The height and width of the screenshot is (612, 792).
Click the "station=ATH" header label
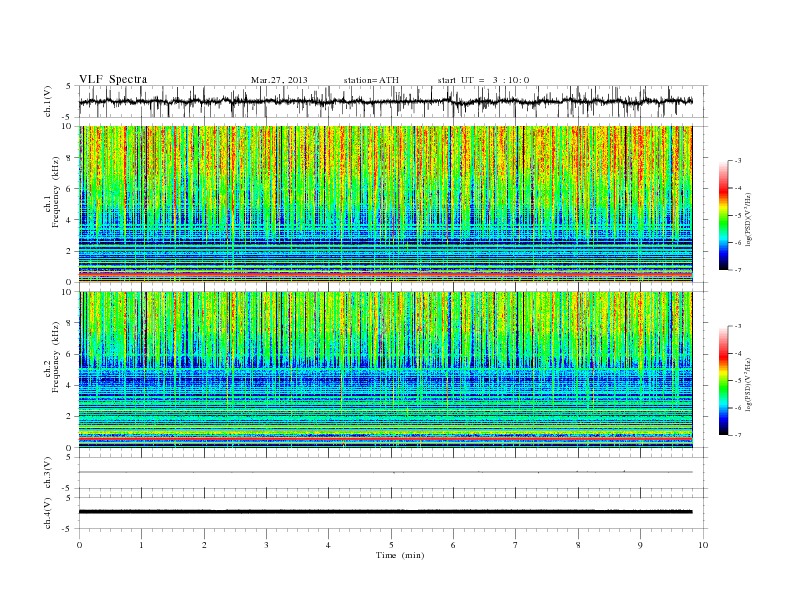tap(371, 80)
